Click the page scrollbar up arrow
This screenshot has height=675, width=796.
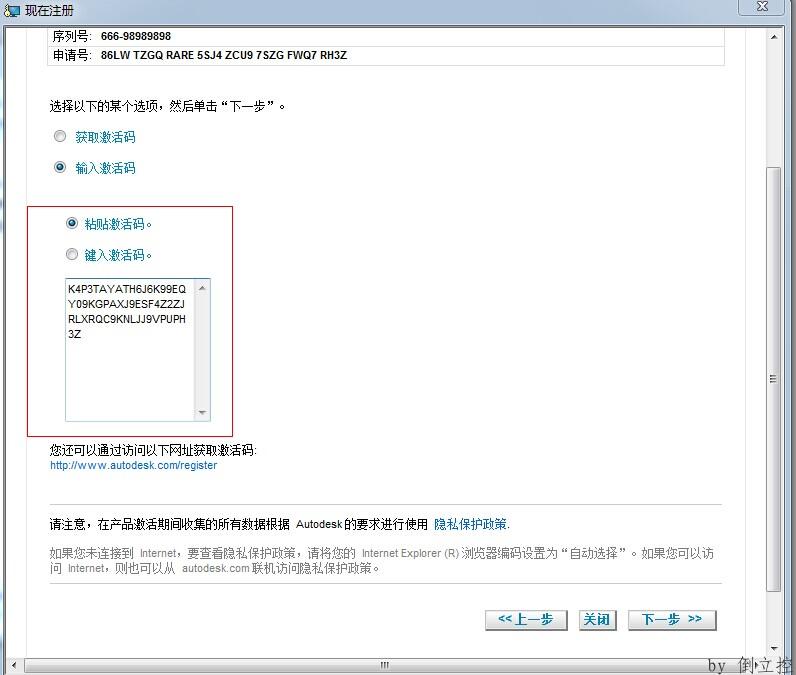point(773,37)
